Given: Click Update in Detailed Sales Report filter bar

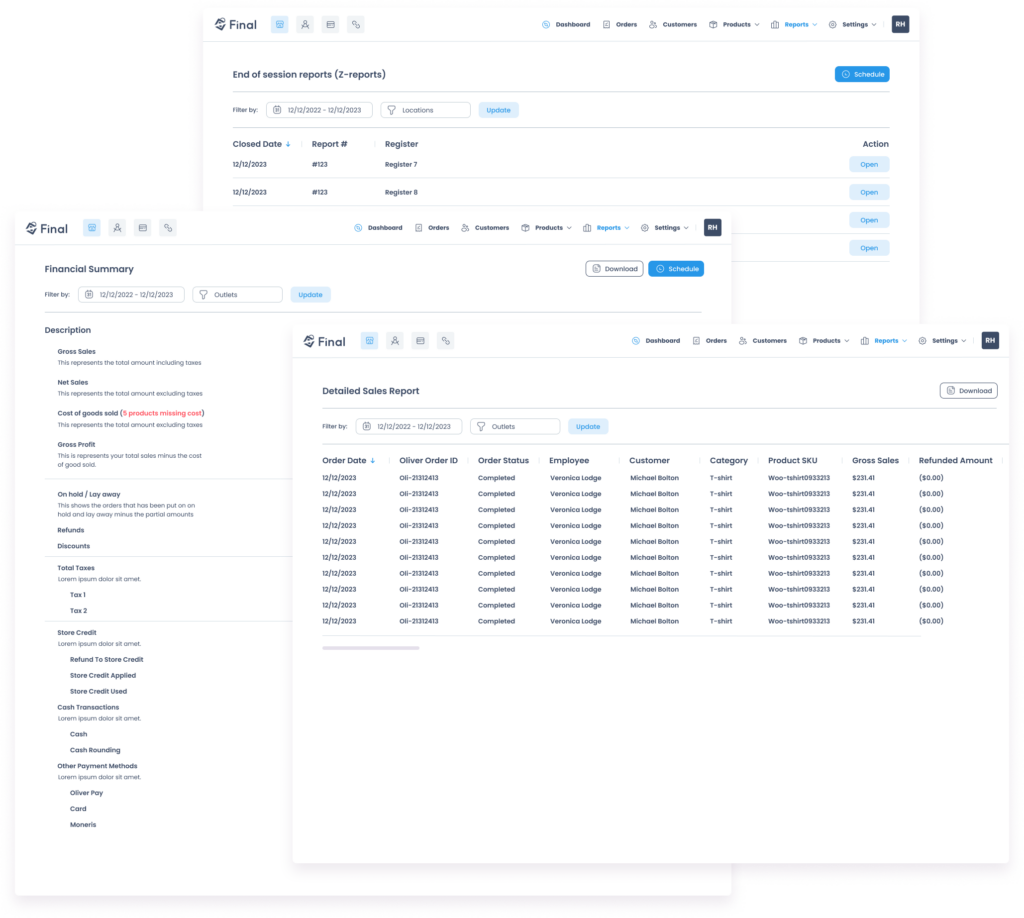Looking at the screenshot, I should [588, 427].
